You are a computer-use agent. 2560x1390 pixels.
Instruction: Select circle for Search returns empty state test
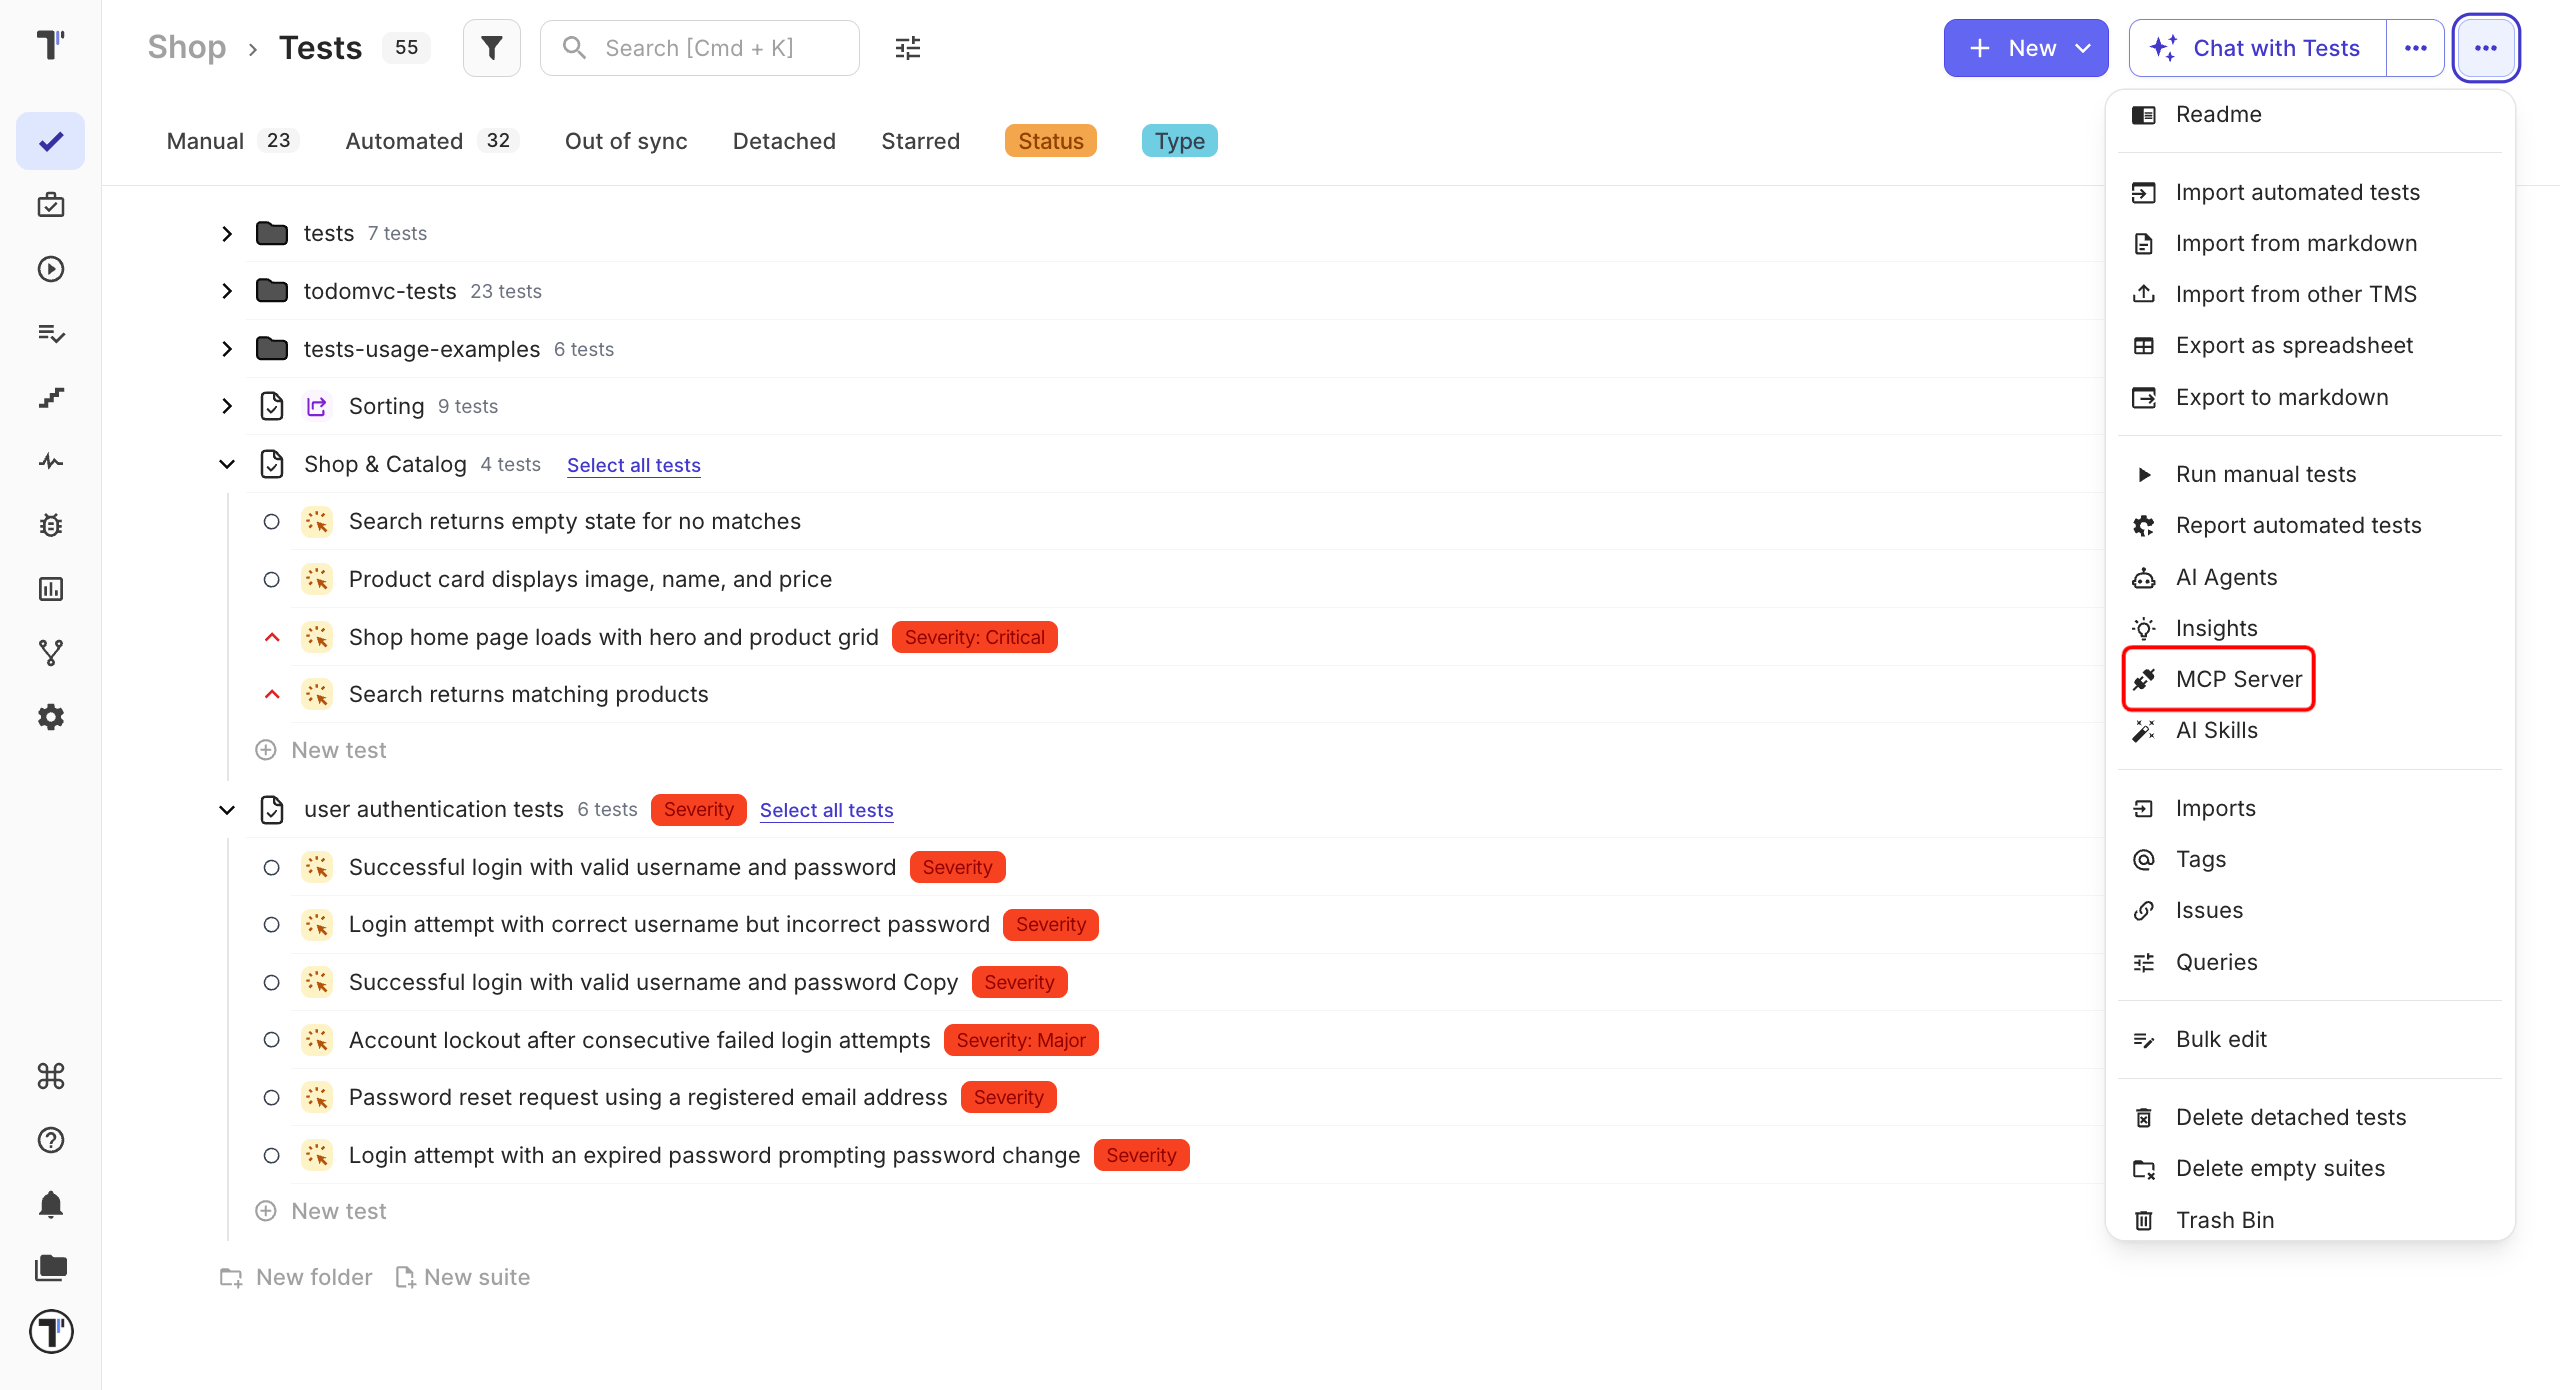[271, 522]
